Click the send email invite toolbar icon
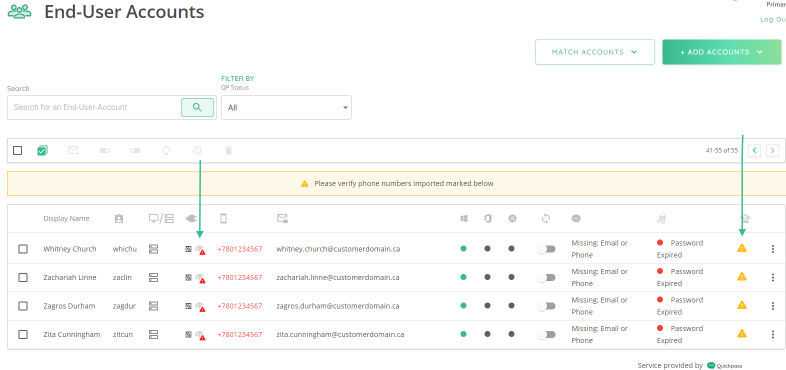Image resolution: width=786 pixels, height=370 pixels. tap(74, 150)
